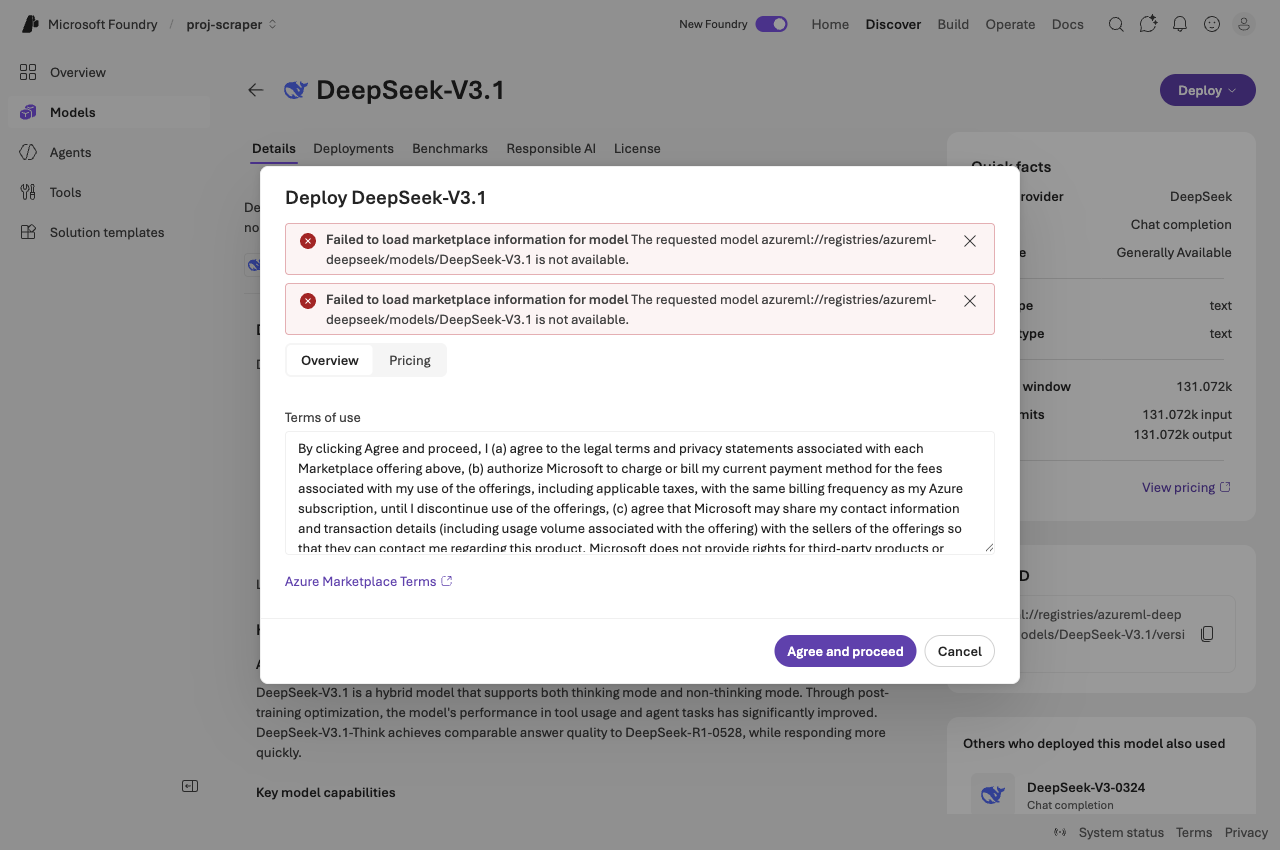Open the View pricing link
Screen dimensions: 1280x850
coord(1186,487)
